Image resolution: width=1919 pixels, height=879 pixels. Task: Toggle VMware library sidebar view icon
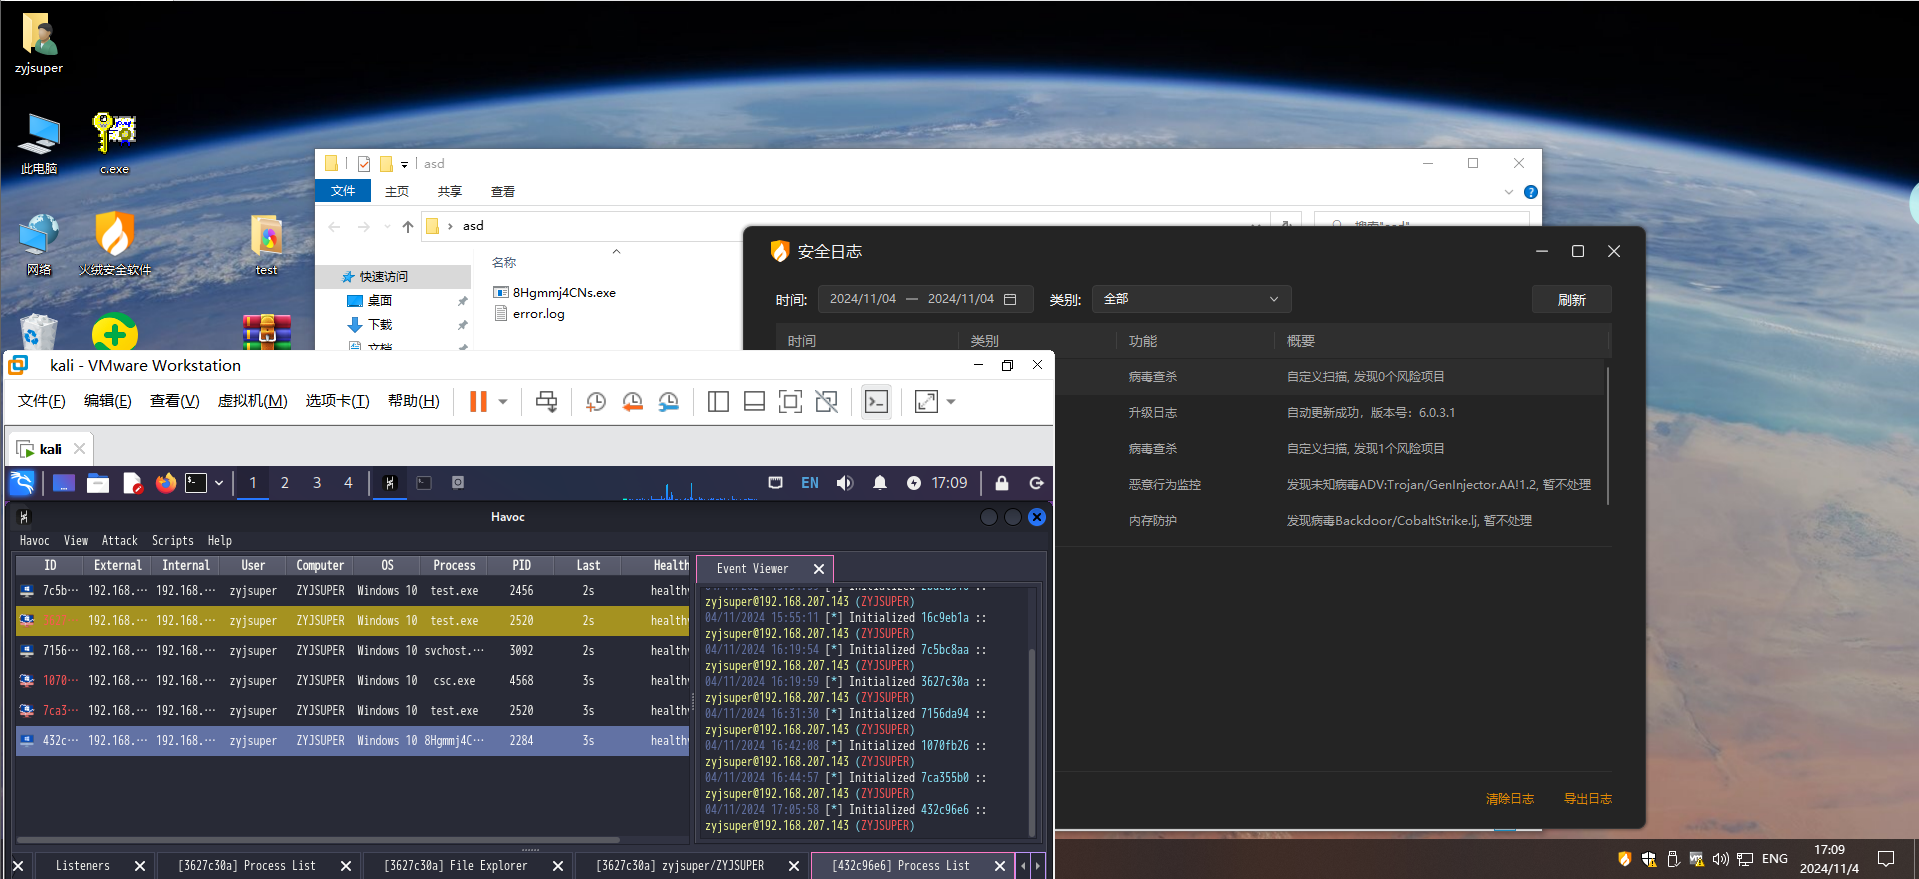718,402
